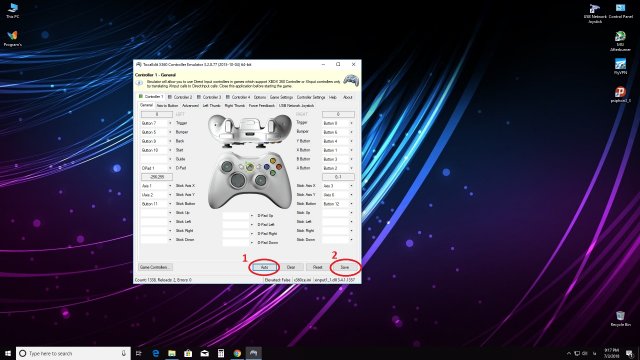This screenshot has width=640, height=360.
Task: Click the Save button
Action: pyautogui.click(x=345, y=267)
